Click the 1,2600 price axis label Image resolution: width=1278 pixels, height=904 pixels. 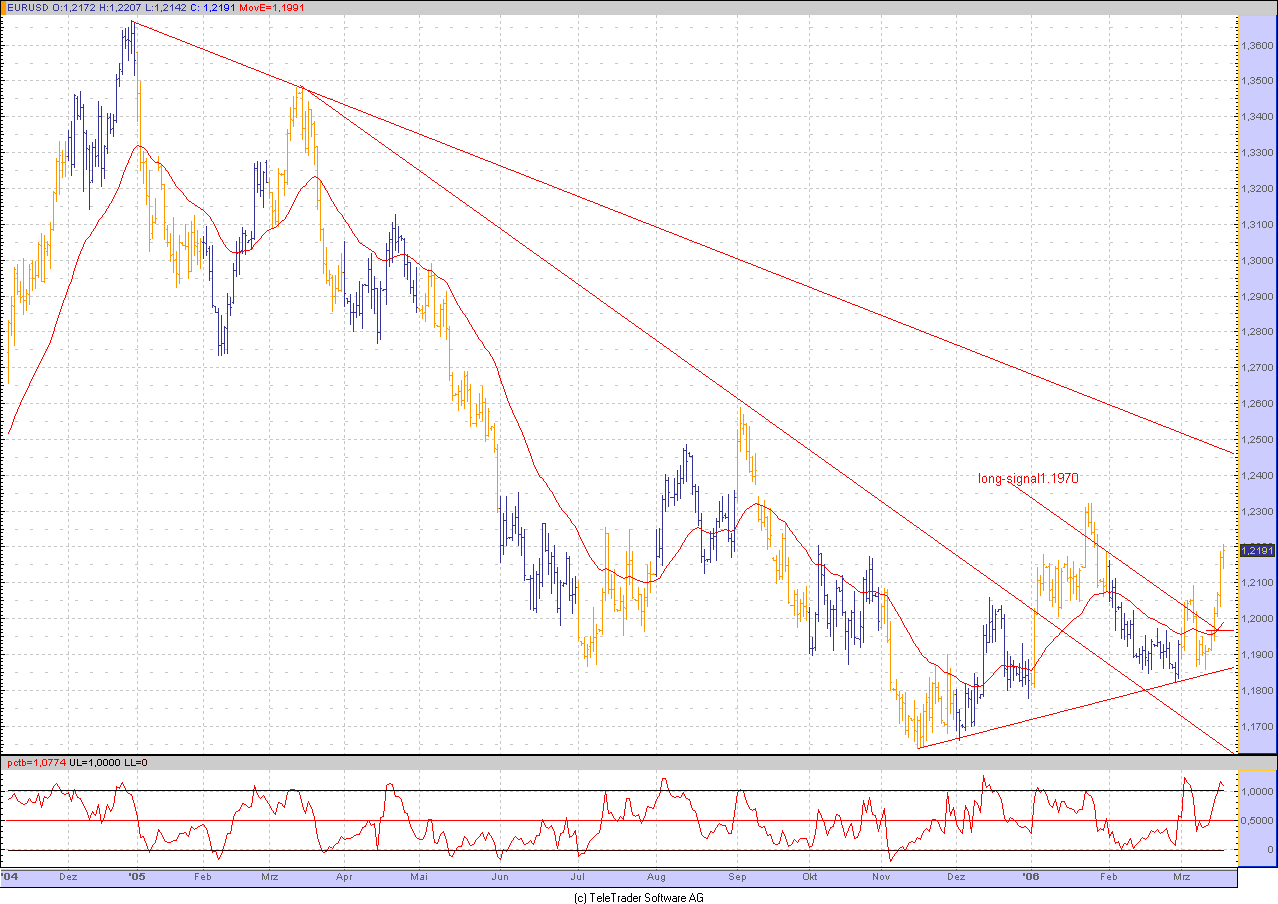coord(1257,404)
